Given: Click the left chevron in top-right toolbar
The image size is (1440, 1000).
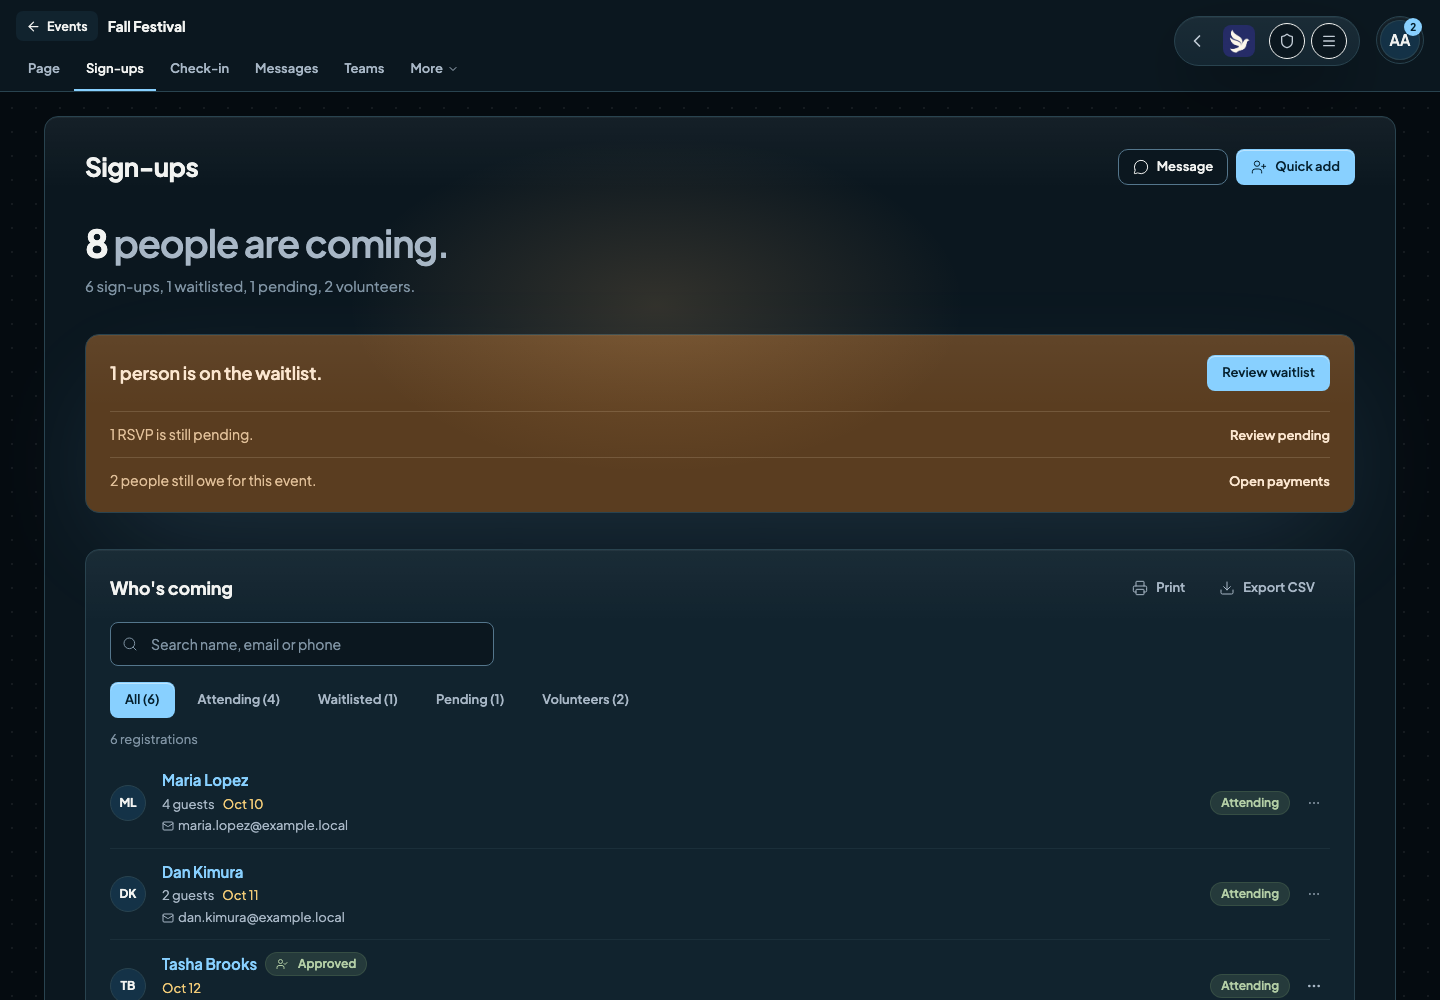Looking at the screenshot, I should pyautogui.click(x=1197, y=41).
